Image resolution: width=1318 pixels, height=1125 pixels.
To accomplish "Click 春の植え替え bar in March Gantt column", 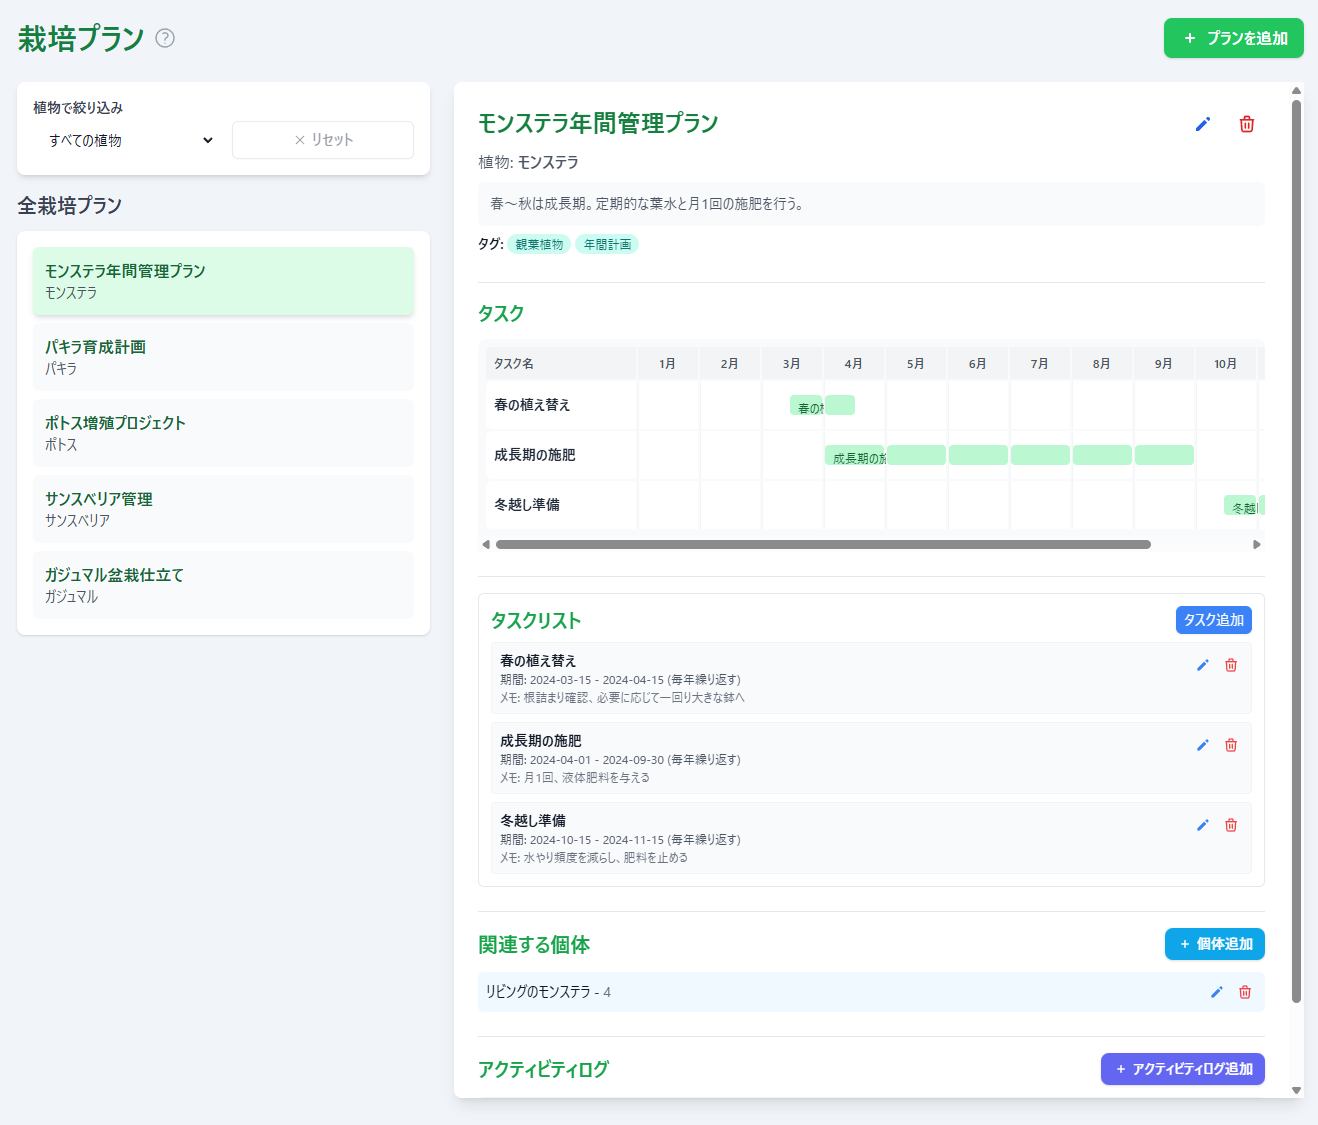I will pyautogui.click(x=806, y=405).
